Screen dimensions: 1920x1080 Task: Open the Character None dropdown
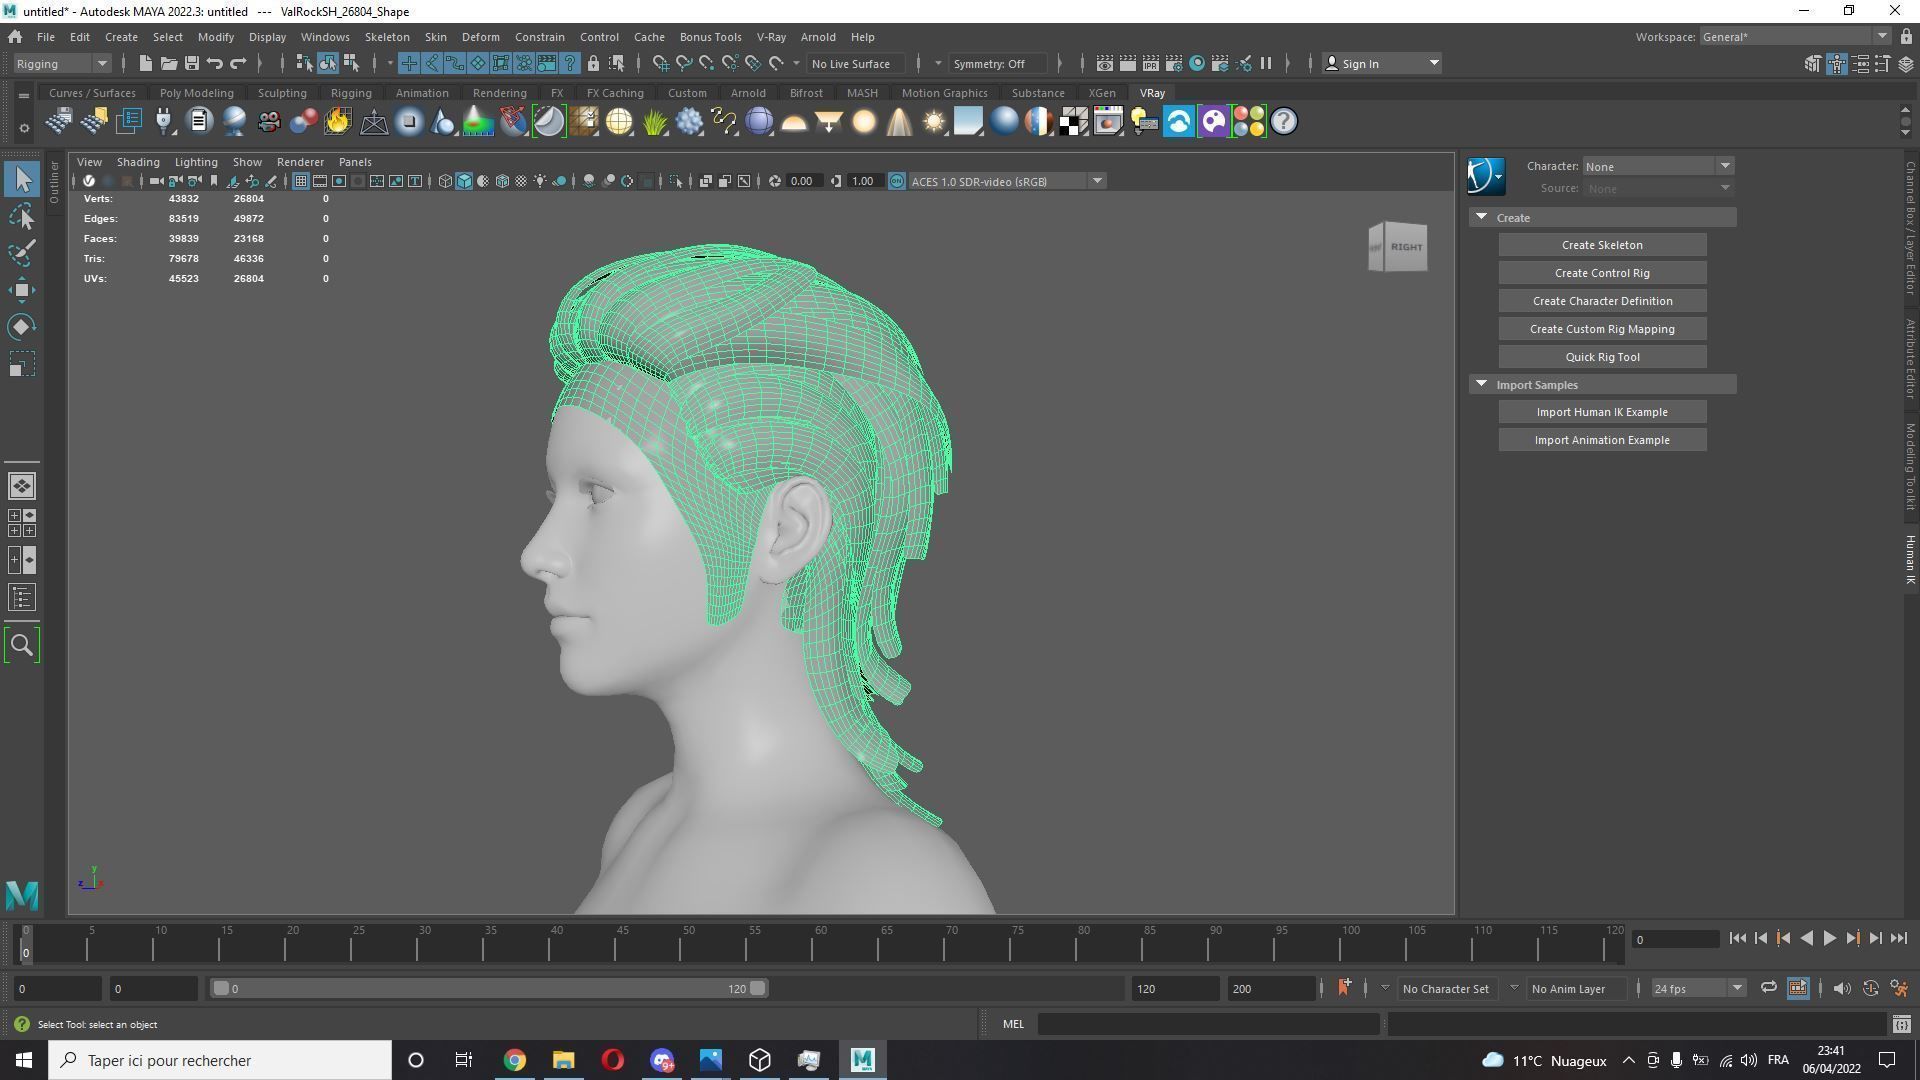[x=1657, y=166]
